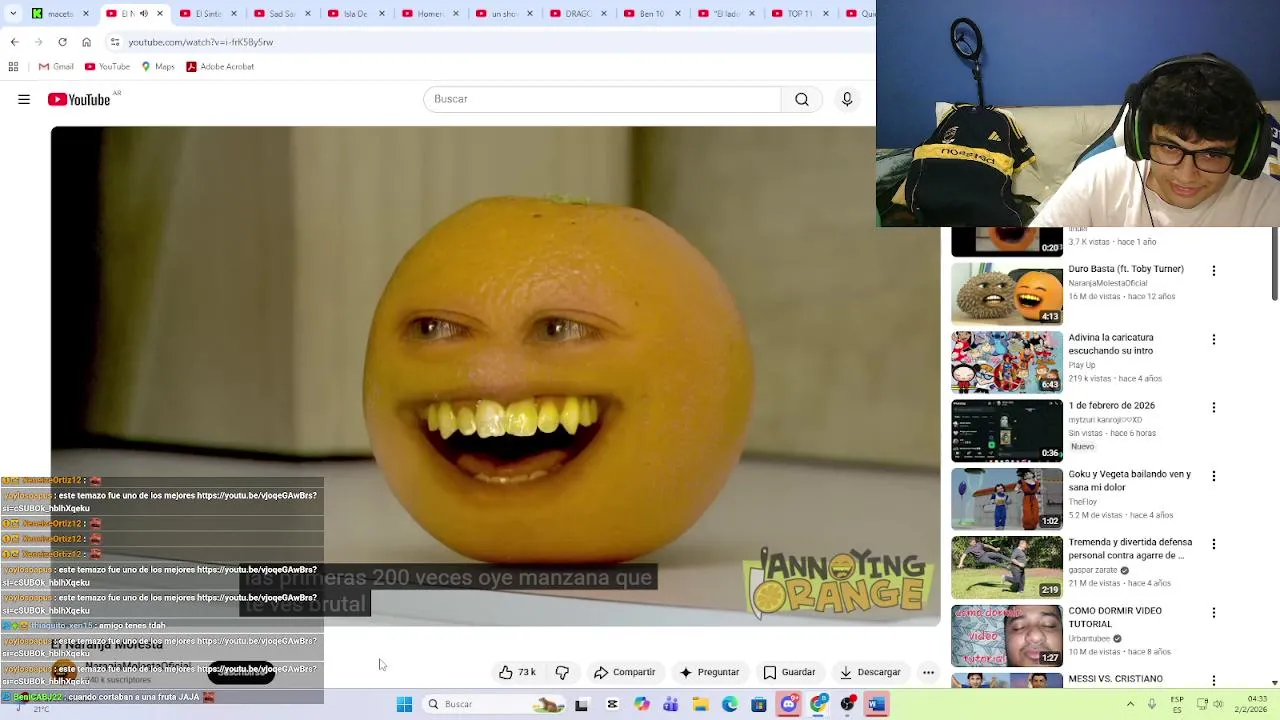The width and height of the screenshot is (1280, 720).
Task: Open 'MESSI VS. CRISTIANO' video title
Action: (x=1115, y=679)
